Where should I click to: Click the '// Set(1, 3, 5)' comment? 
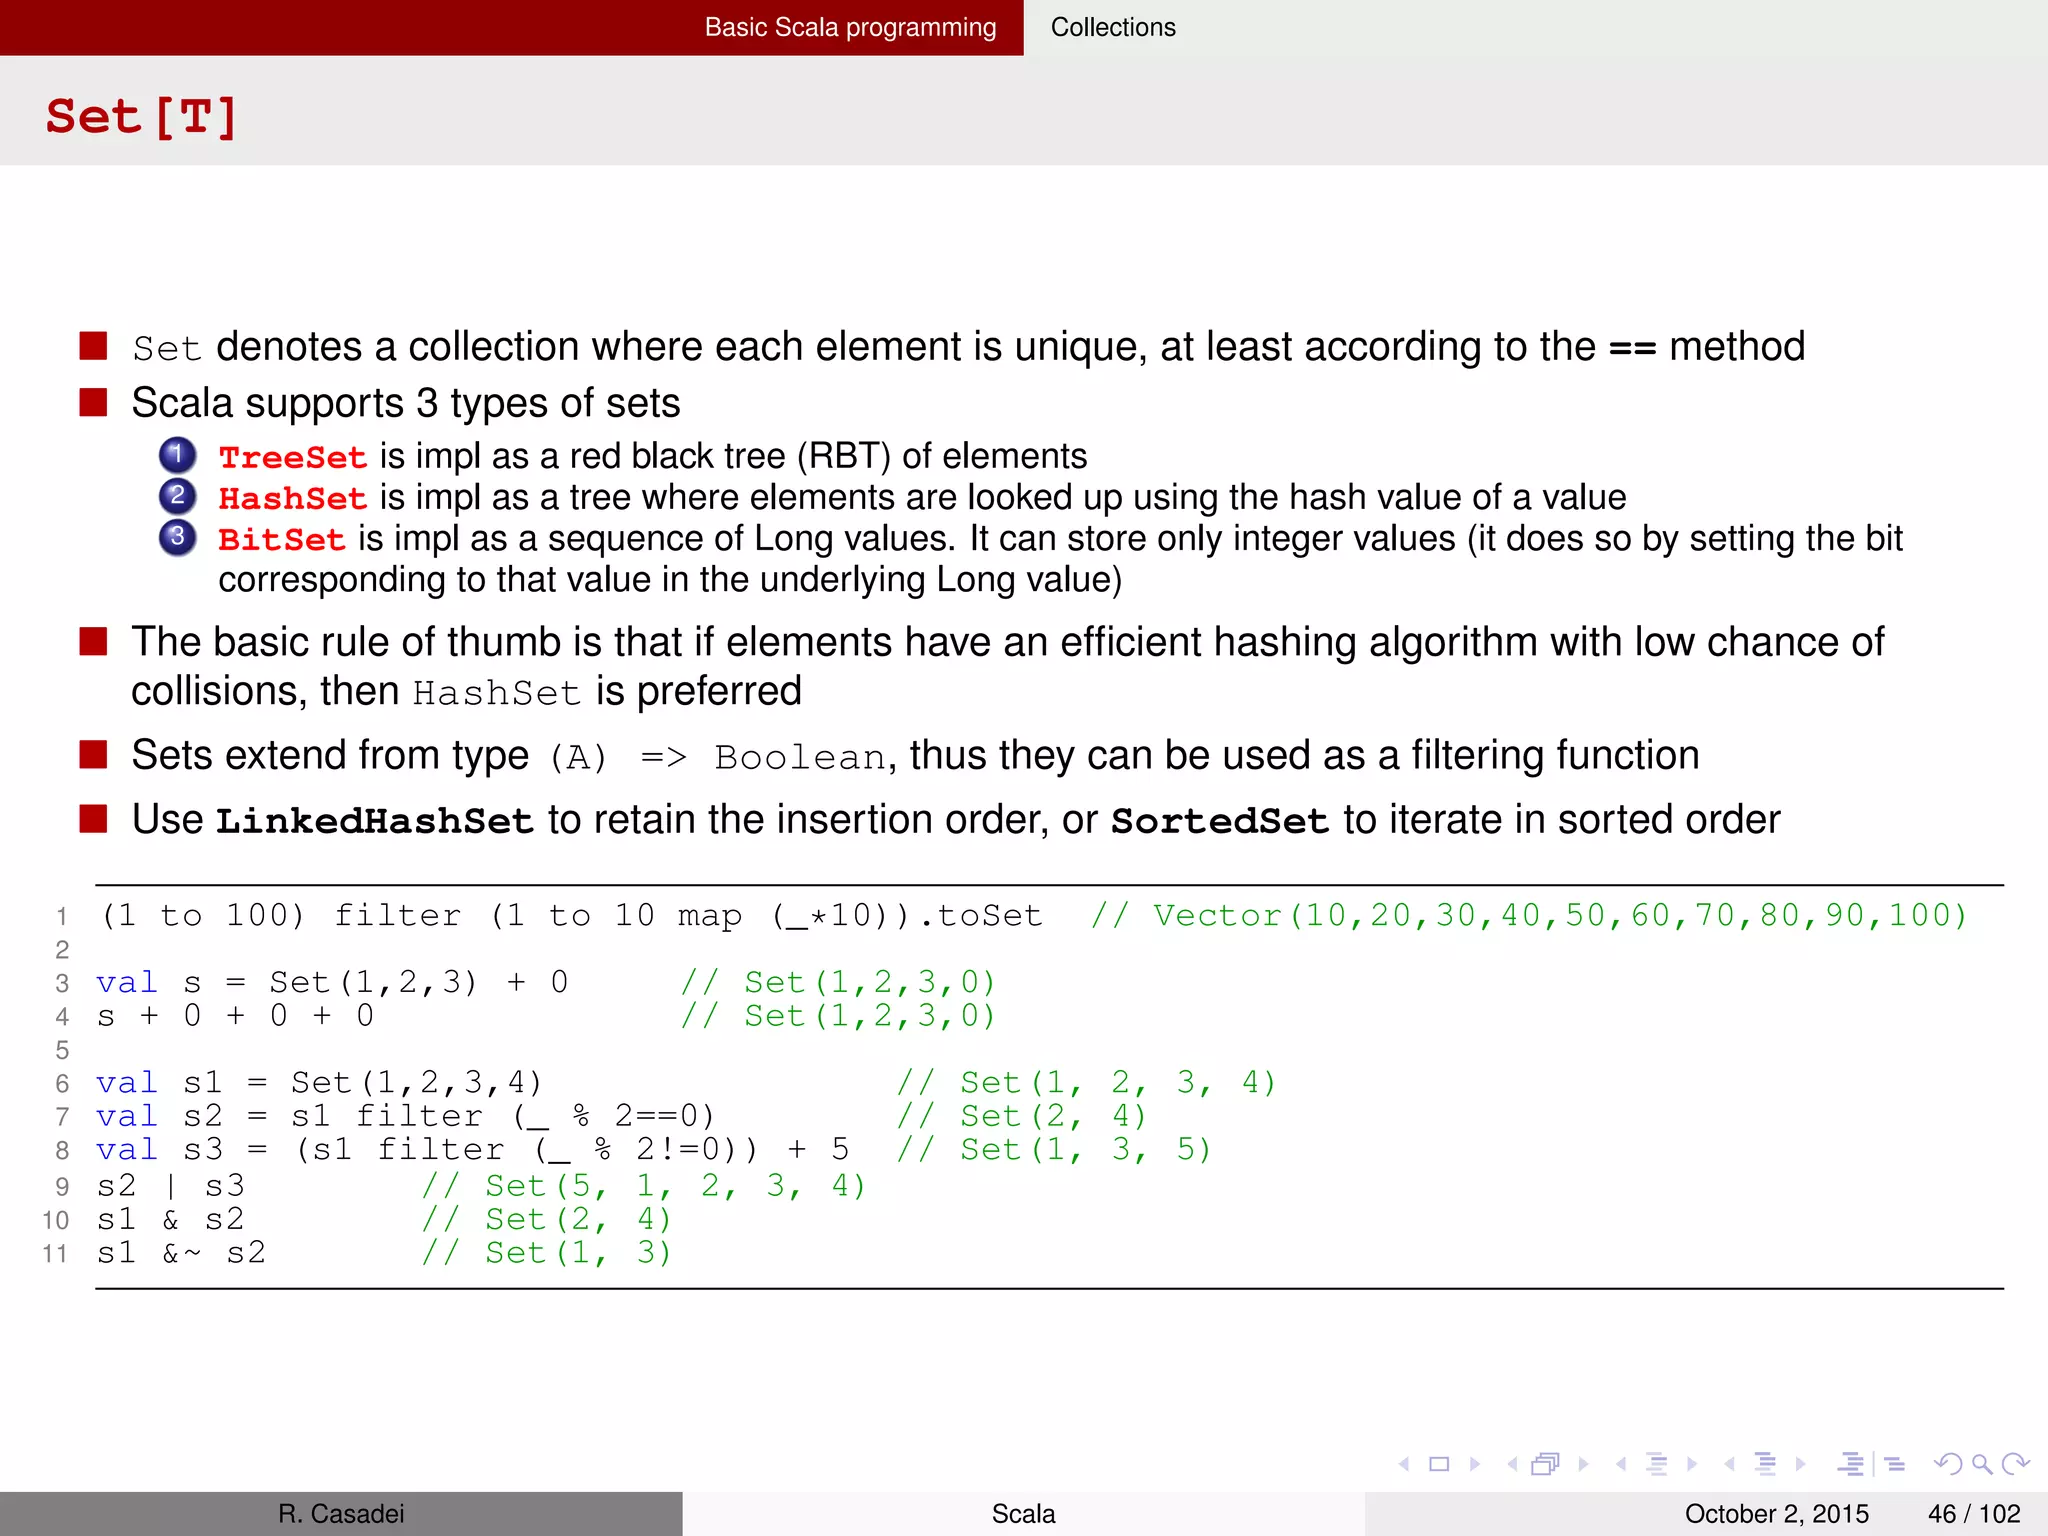click(x=1054, y=1150)
